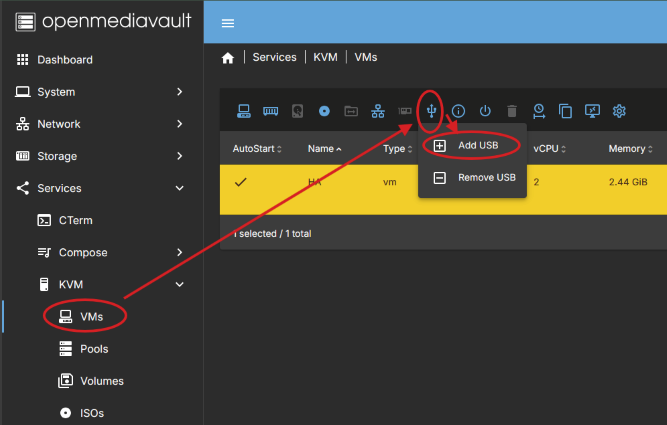Click the power state icon in toolbar
Image resolution: width=667 pixels, height=425 pixels.
pyautogui.click(x=485, y=111)
